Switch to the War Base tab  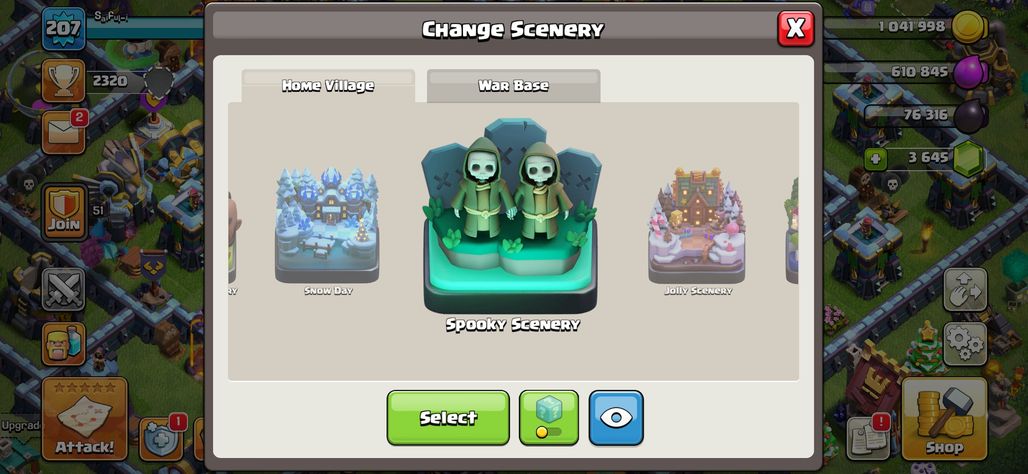[x=513, y=86]
